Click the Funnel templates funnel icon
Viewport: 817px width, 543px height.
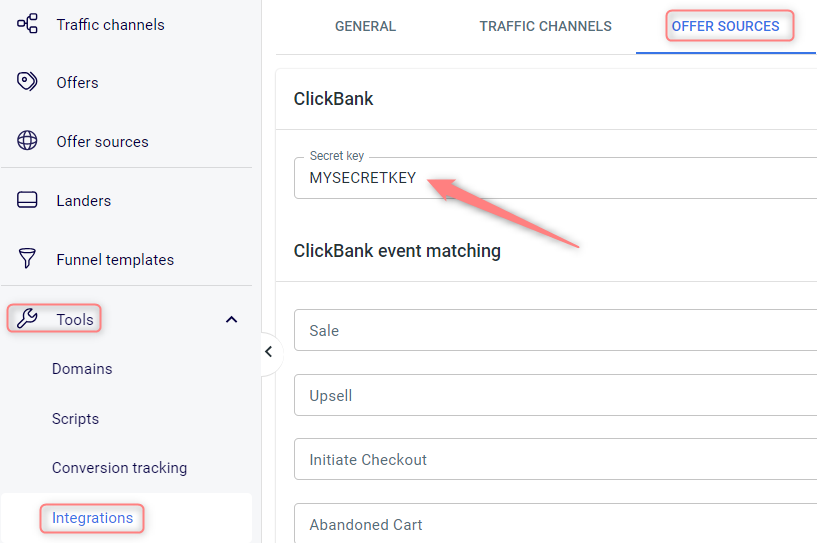(27, 258)
